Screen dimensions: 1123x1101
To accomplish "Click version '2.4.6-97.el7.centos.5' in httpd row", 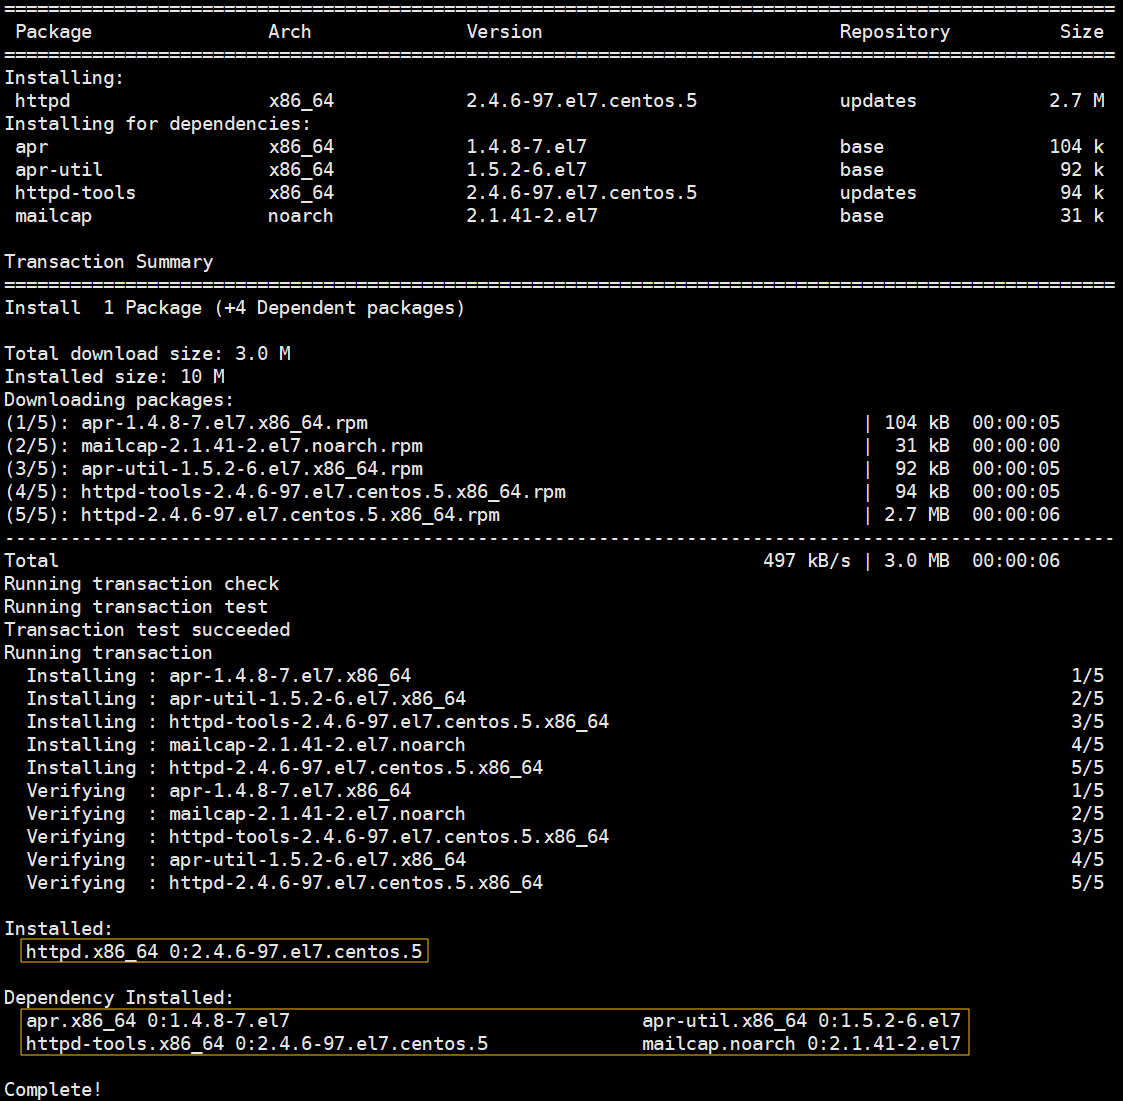I will pos(582,100).
